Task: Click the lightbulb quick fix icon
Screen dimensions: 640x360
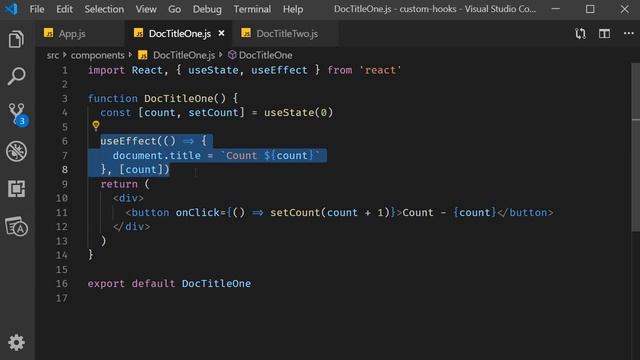Action: click(96, 125)
